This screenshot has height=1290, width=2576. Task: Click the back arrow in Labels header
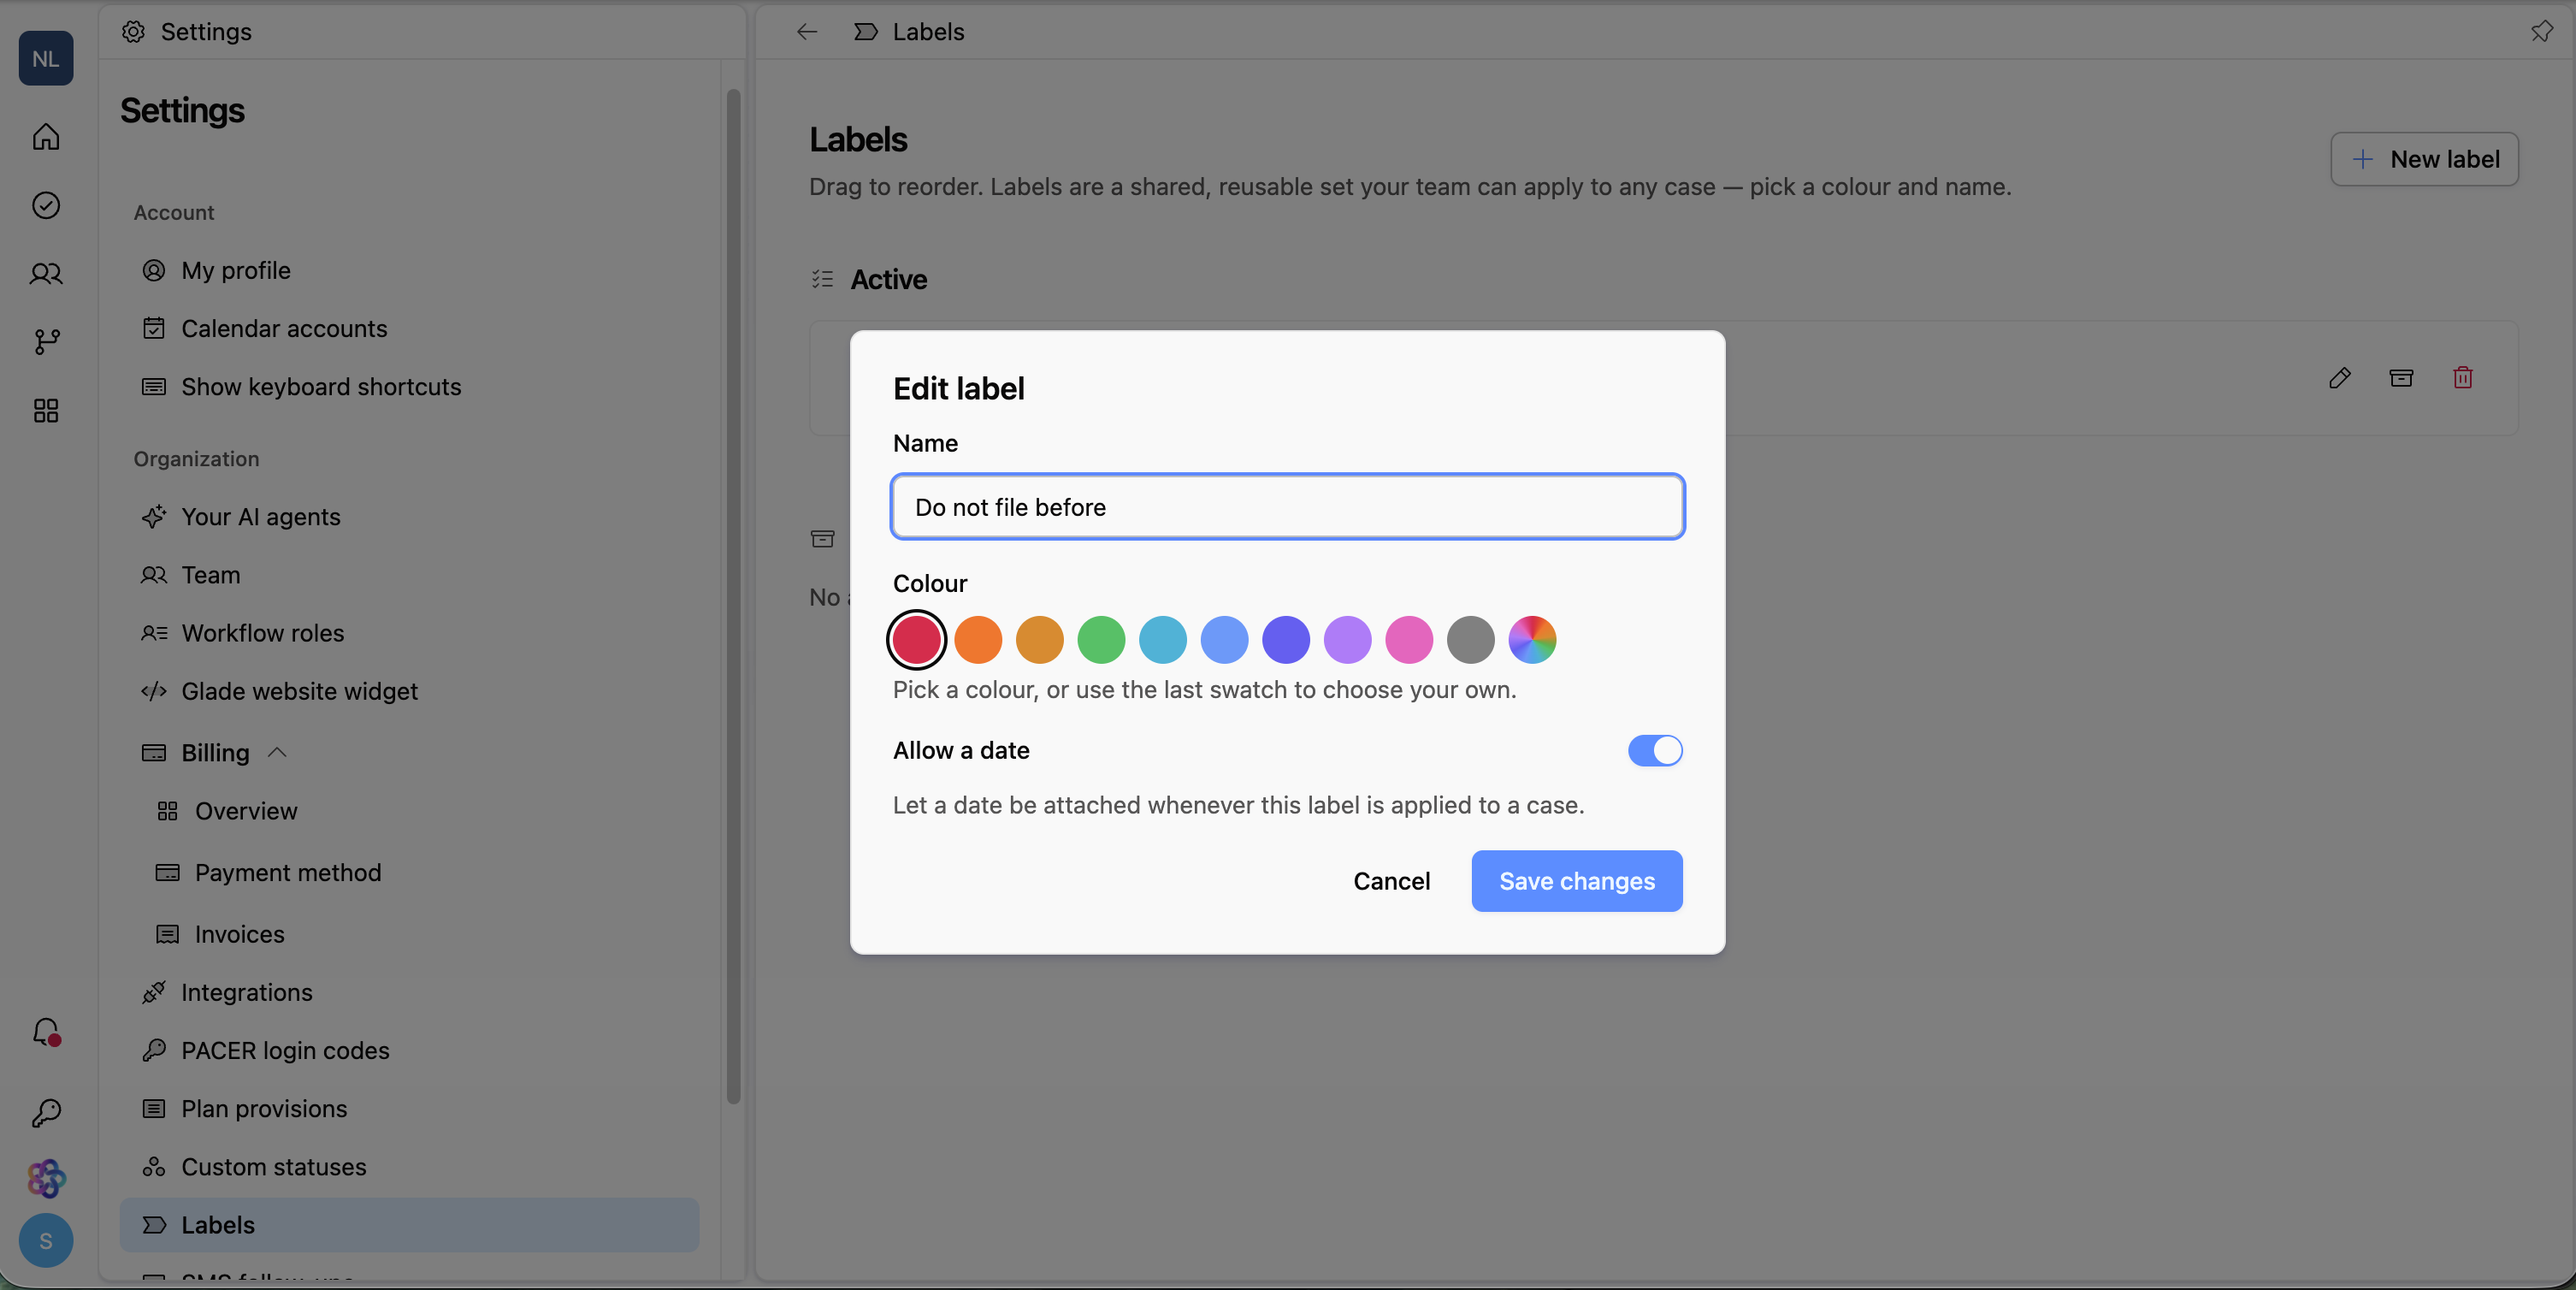tap(807, 32)
